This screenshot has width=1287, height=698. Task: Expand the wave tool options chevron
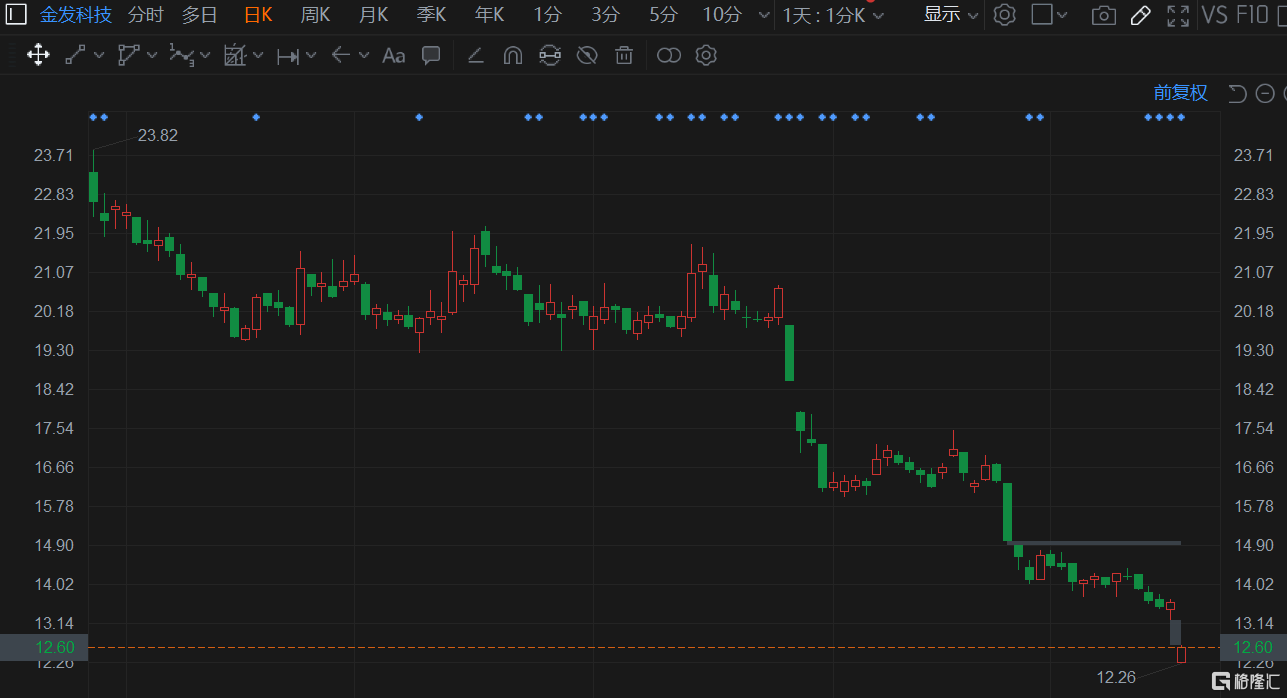click(205, 56)
